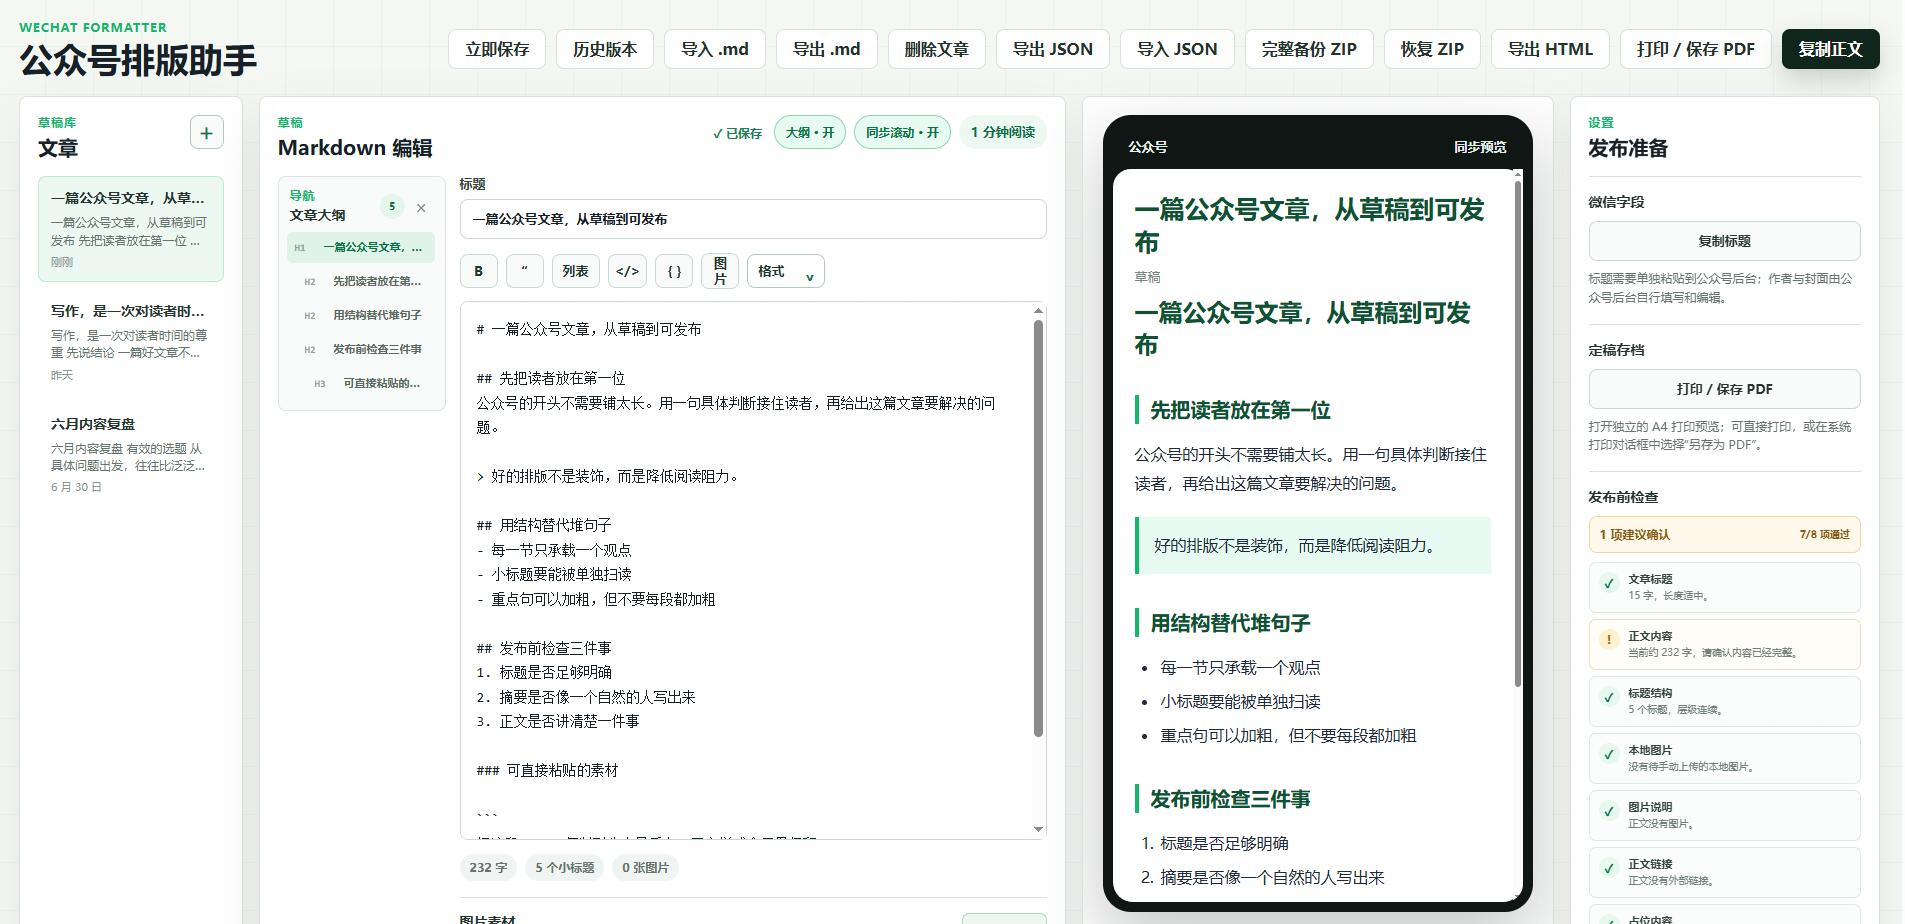
Task: Click the editor scrollbar's down arrow
Action: point(1038,829)
